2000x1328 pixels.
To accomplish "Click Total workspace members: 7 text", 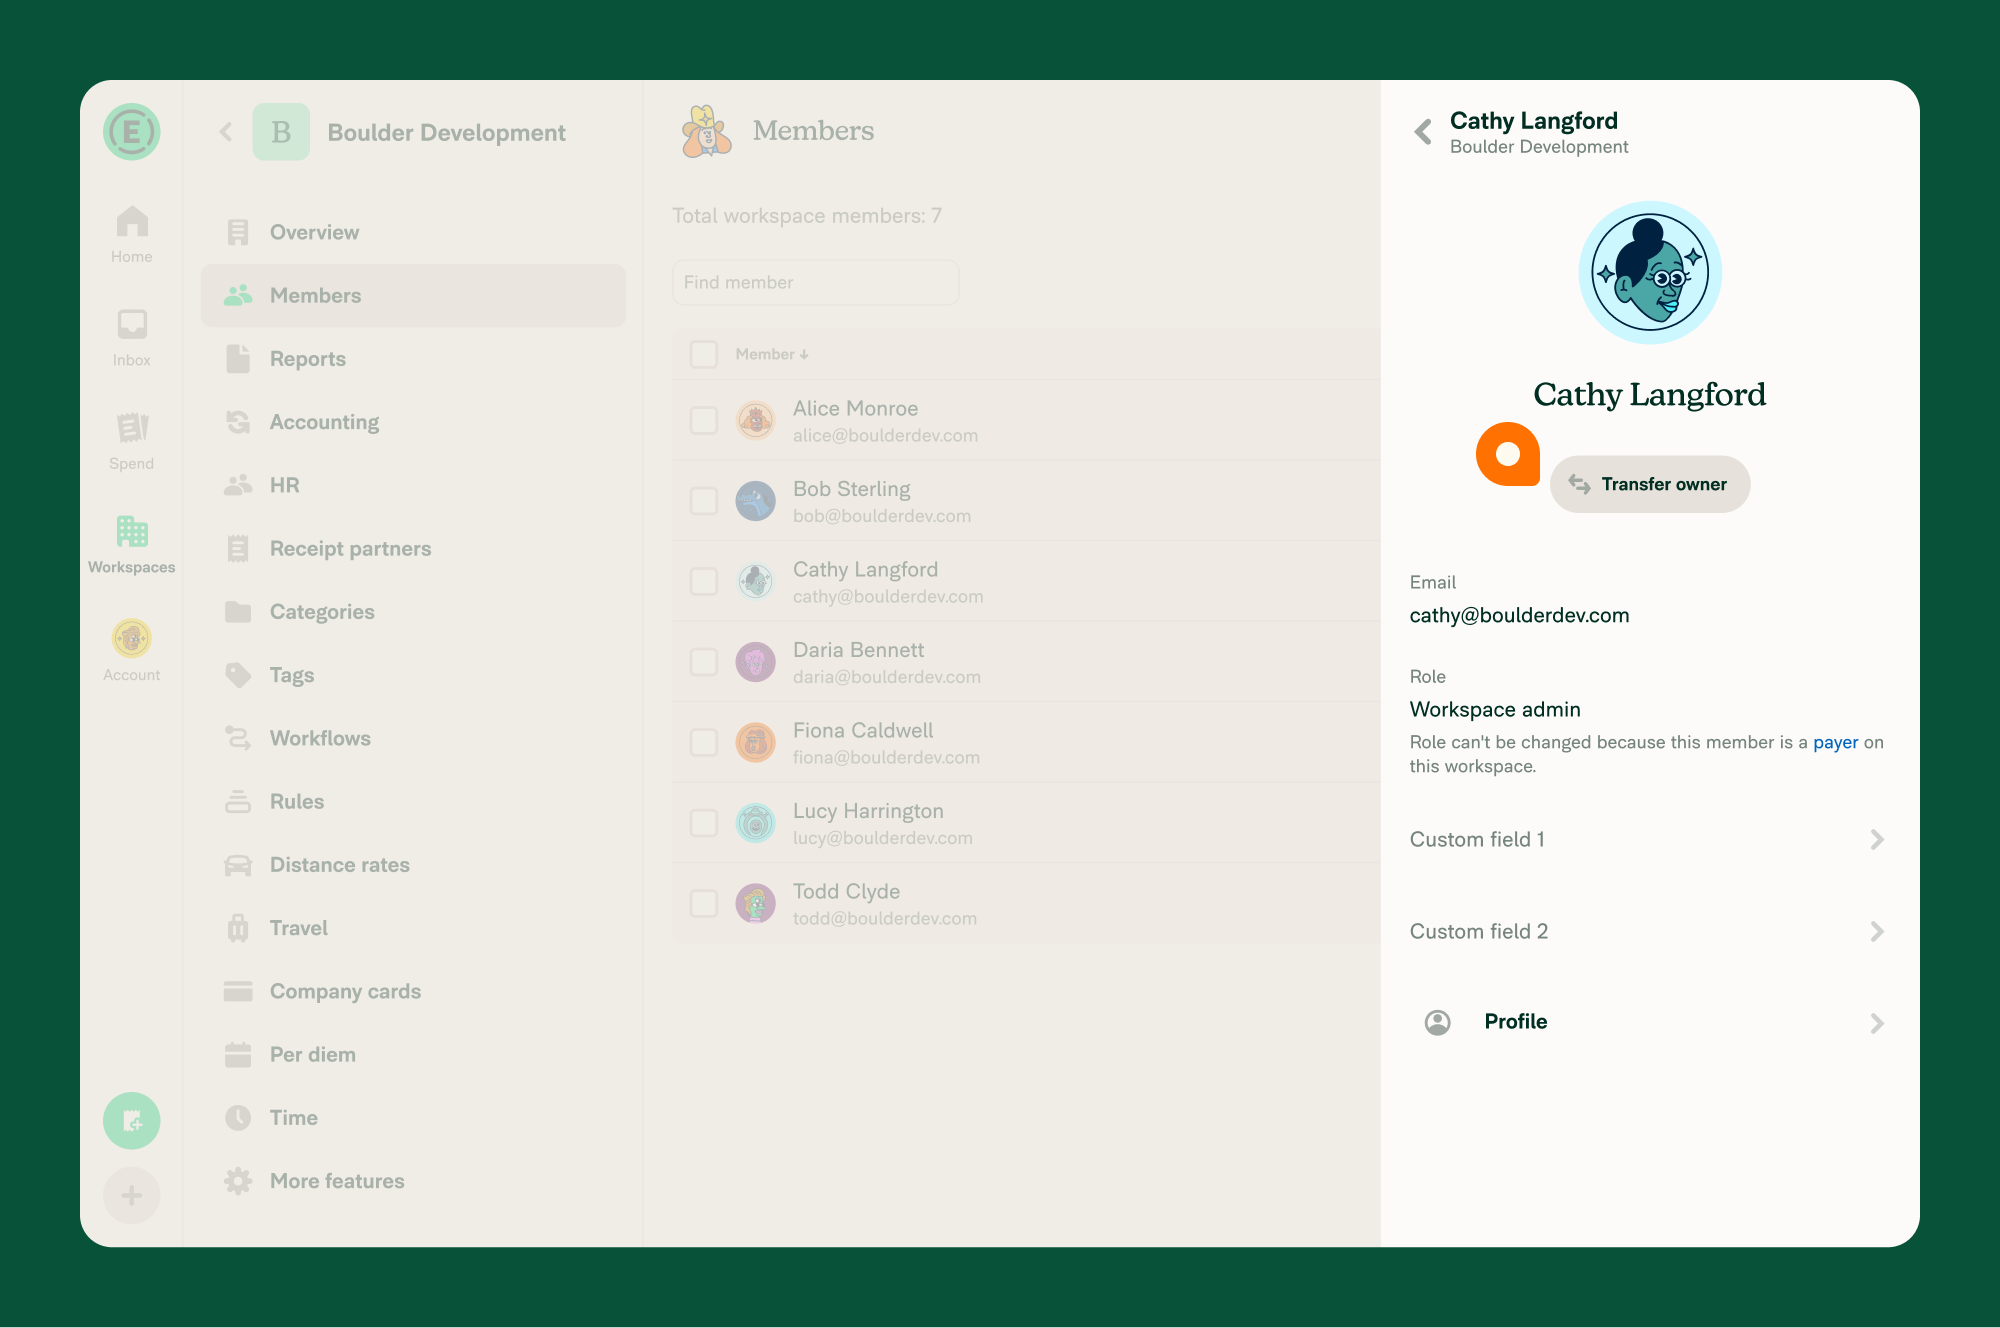I will click(807, 216).
